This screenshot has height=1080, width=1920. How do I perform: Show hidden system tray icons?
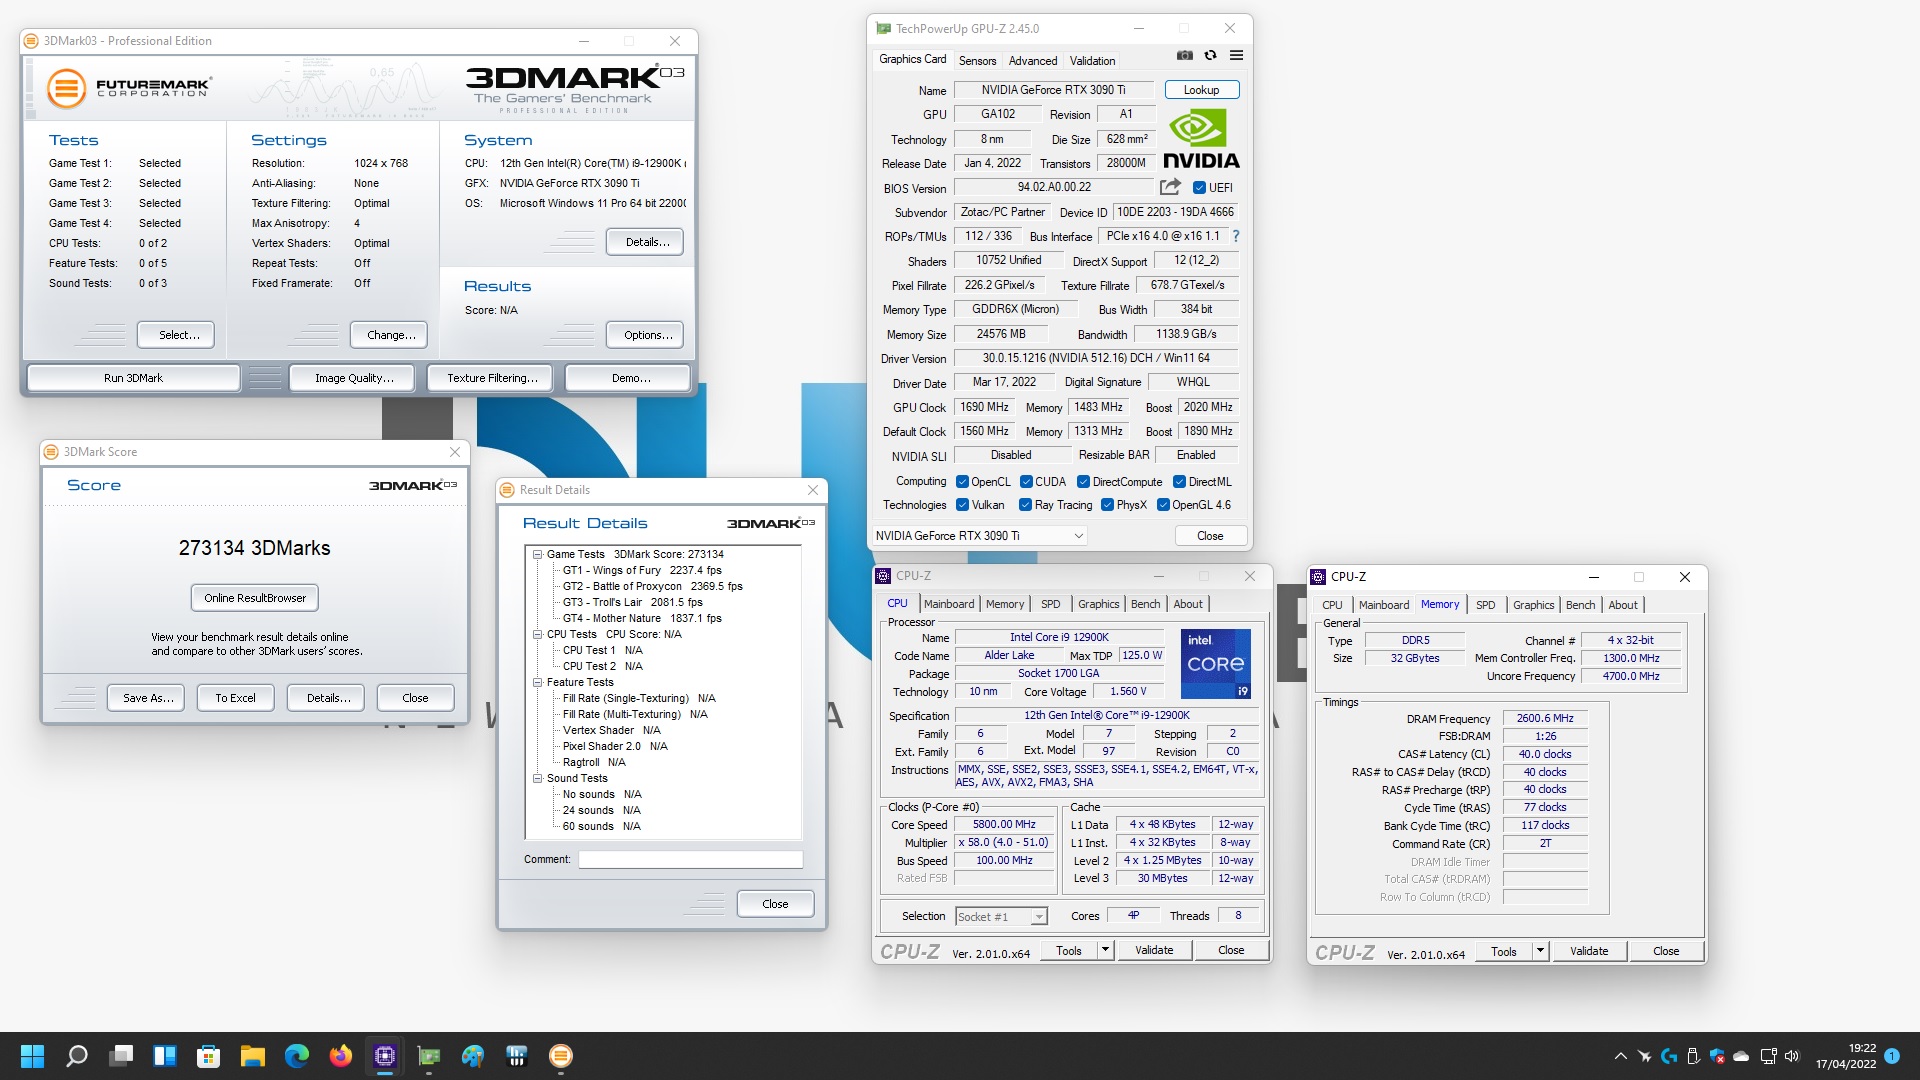click(1620, 1056)
